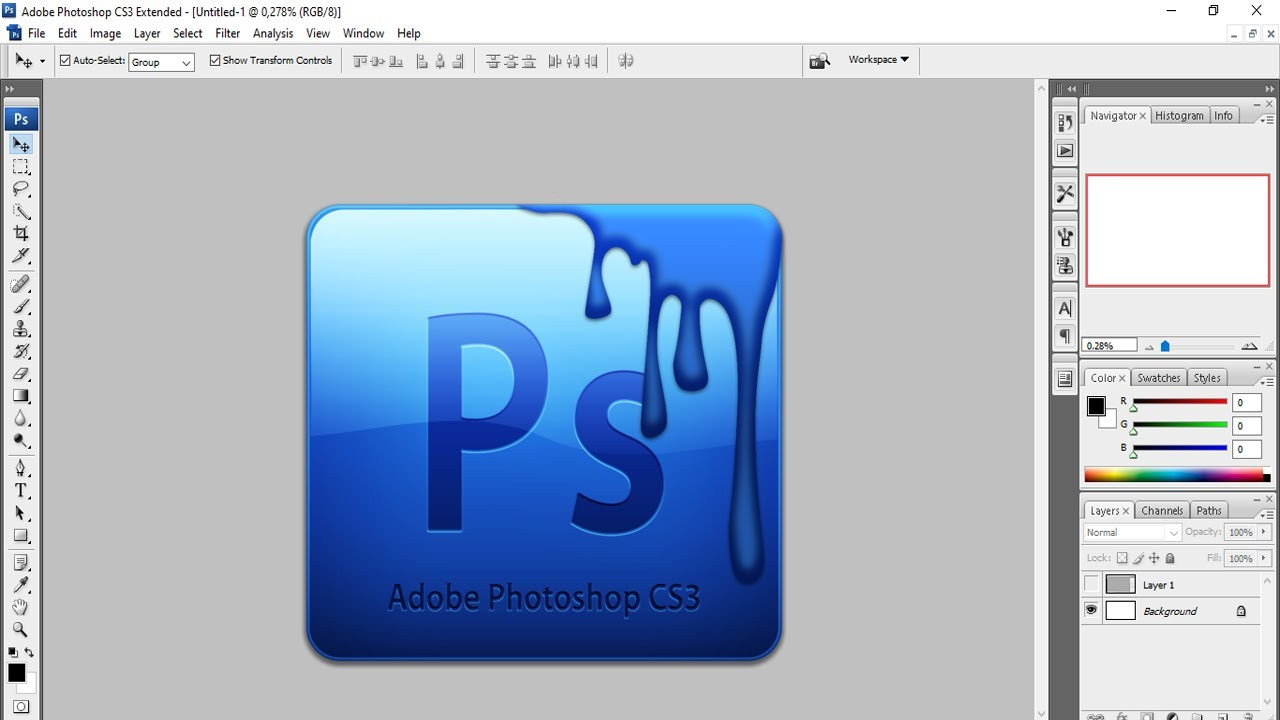Open the History panel icon in dock
The width and height of the screenshot is (1280, 720).
click(1065, 122)
